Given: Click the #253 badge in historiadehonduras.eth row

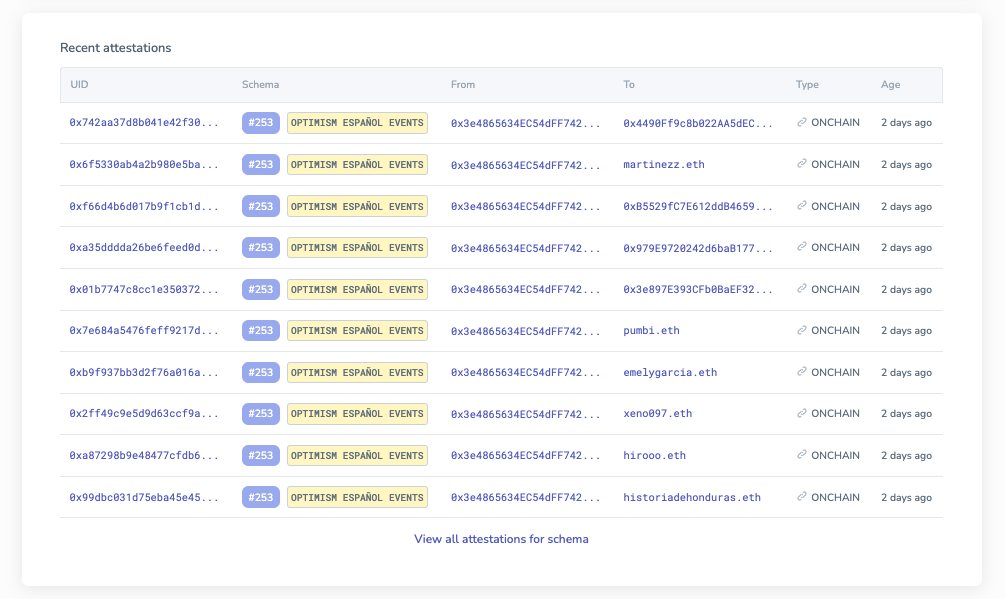Looking at the screenshot, I should point(260,497).
